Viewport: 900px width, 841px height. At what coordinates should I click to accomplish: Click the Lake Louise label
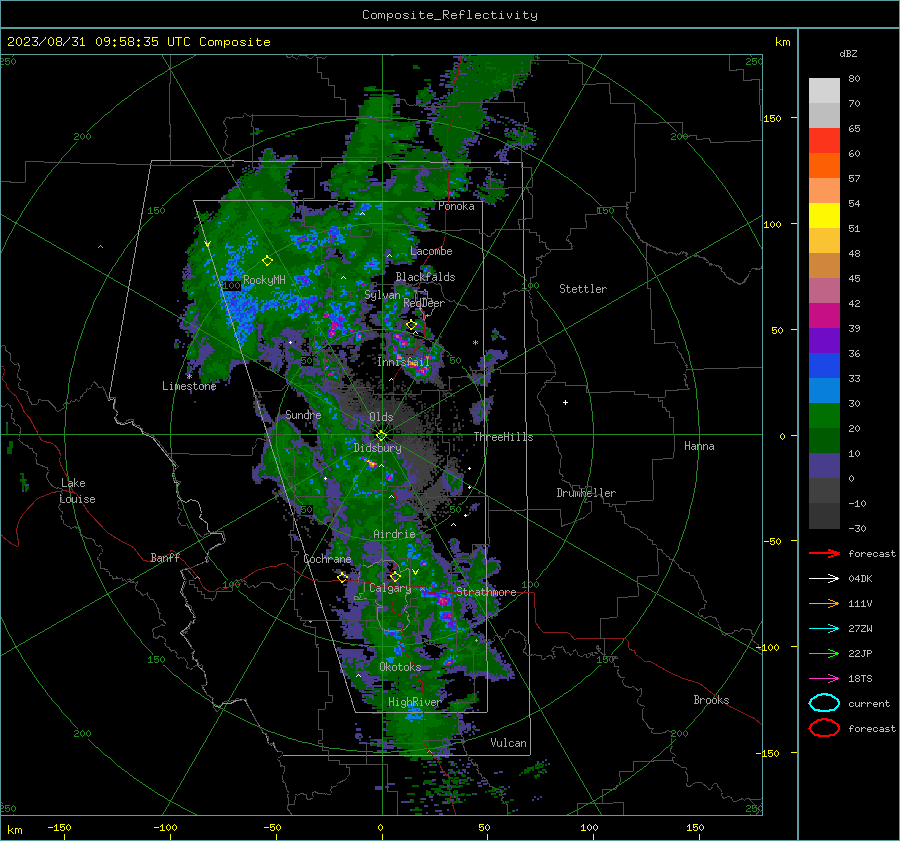click(77, 491)
